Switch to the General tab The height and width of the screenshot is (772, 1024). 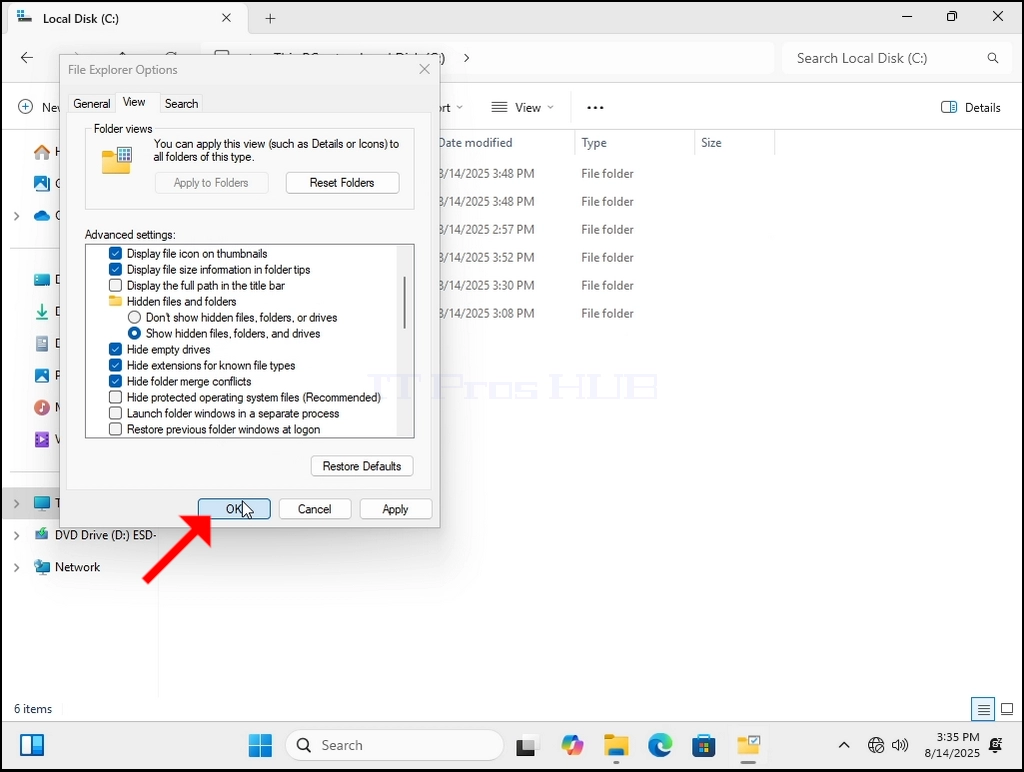pos(91,104)
